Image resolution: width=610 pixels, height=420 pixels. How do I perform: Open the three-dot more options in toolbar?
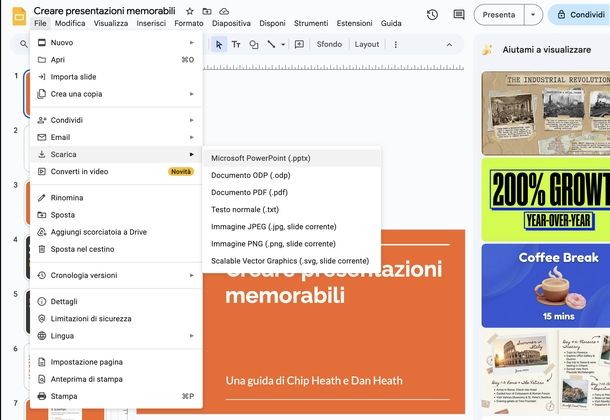point(396,45)
